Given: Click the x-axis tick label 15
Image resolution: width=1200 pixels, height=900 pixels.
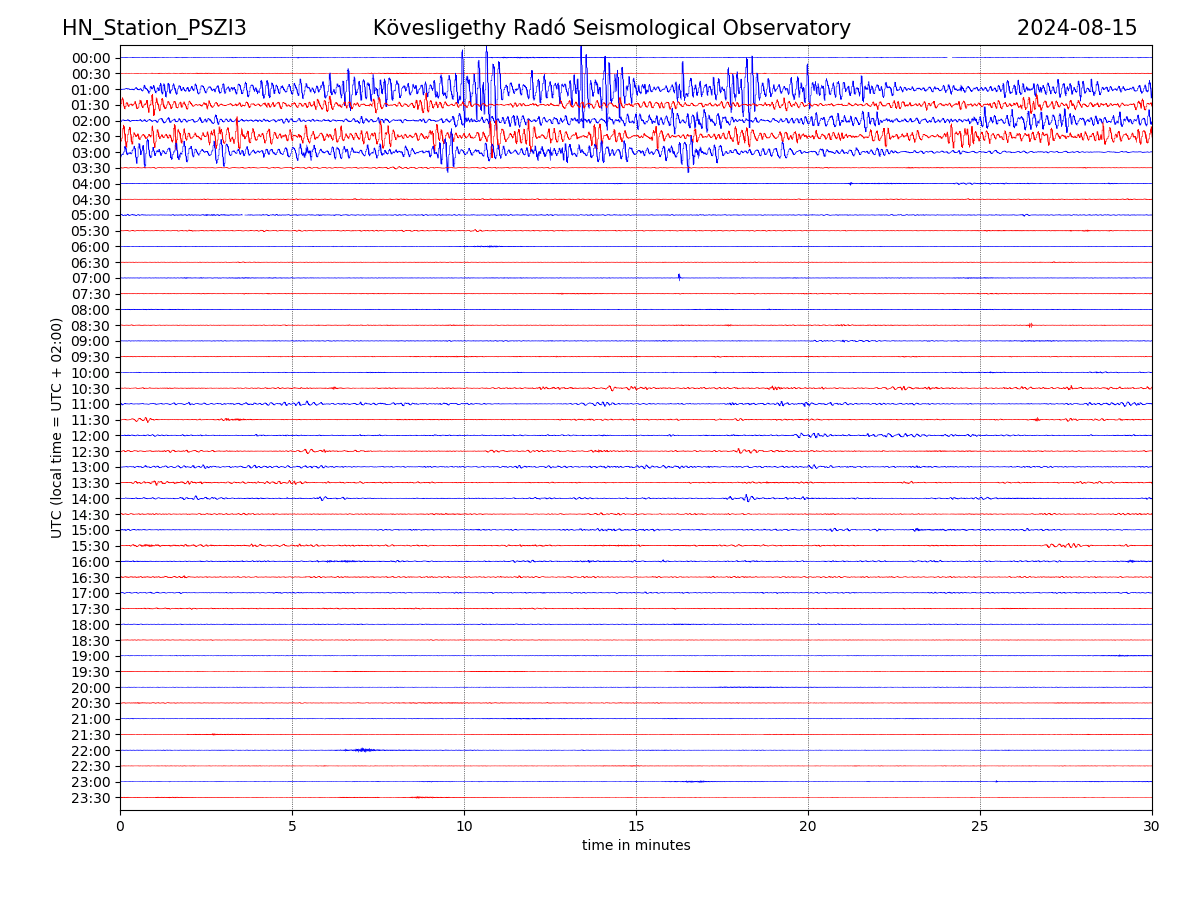Looking at the screenshot, I should [x=636, y=826].
